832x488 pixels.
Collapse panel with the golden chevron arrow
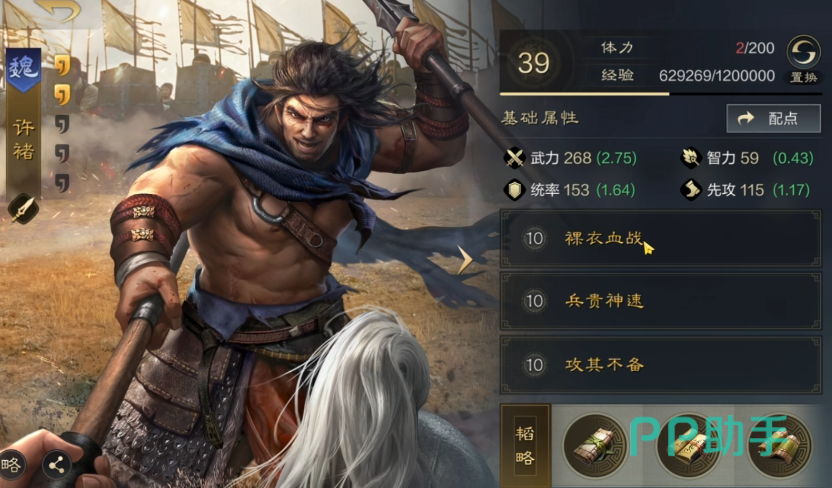click(x=465, y=260)
